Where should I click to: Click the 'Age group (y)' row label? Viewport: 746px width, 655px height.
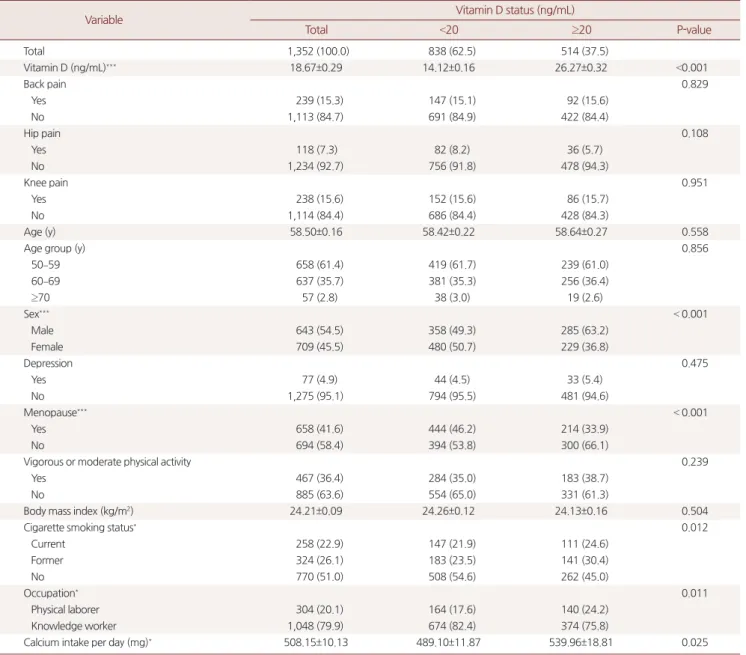click(54, 248)
